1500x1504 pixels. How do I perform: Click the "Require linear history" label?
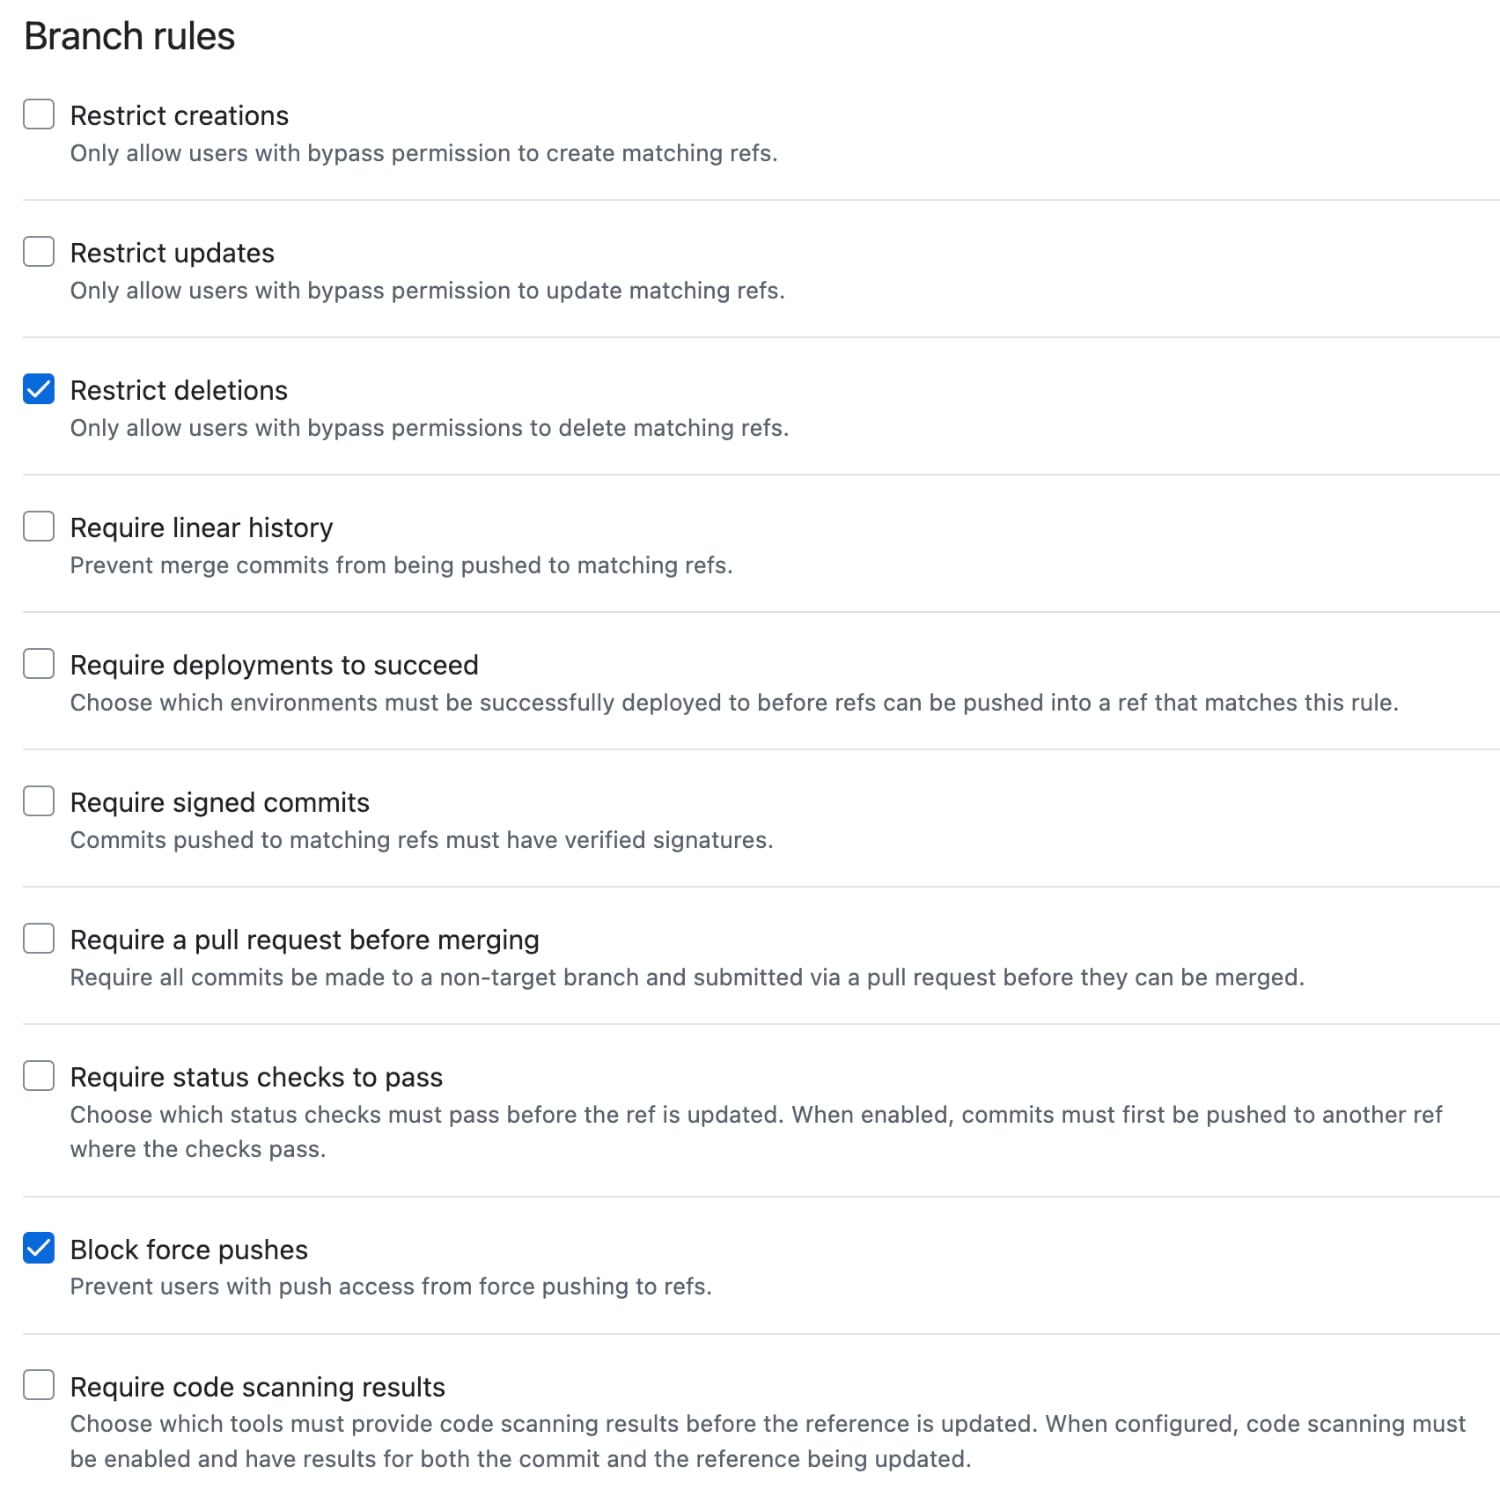pos(201,527)
